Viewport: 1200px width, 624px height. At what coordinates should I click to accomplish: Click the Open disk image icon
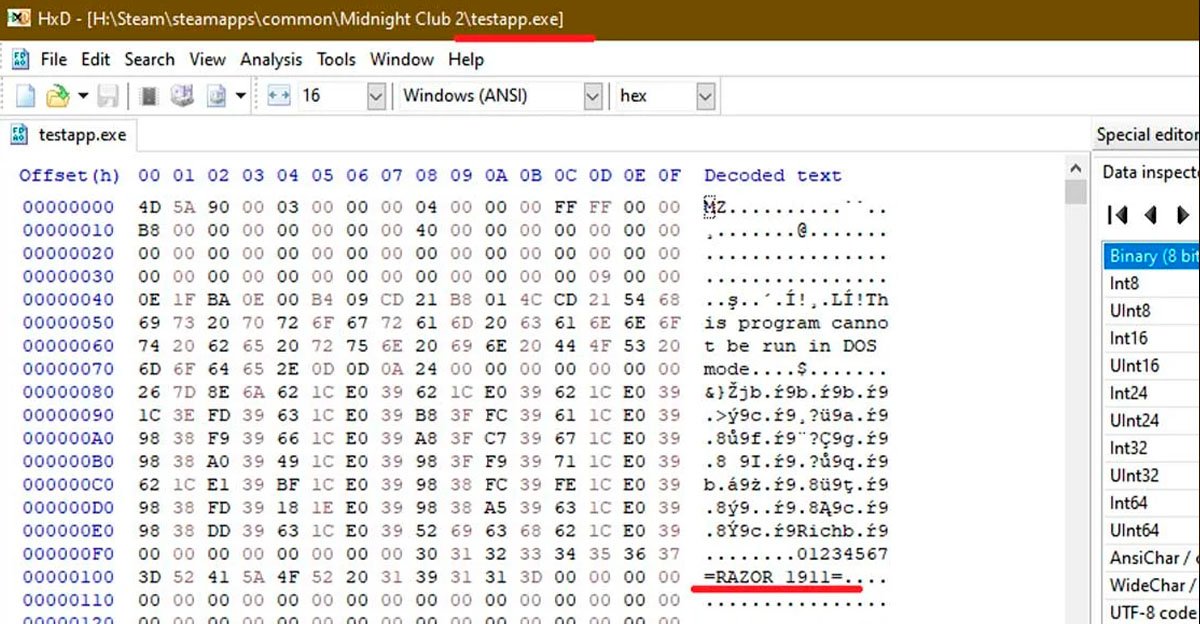(x=216, y=96)
